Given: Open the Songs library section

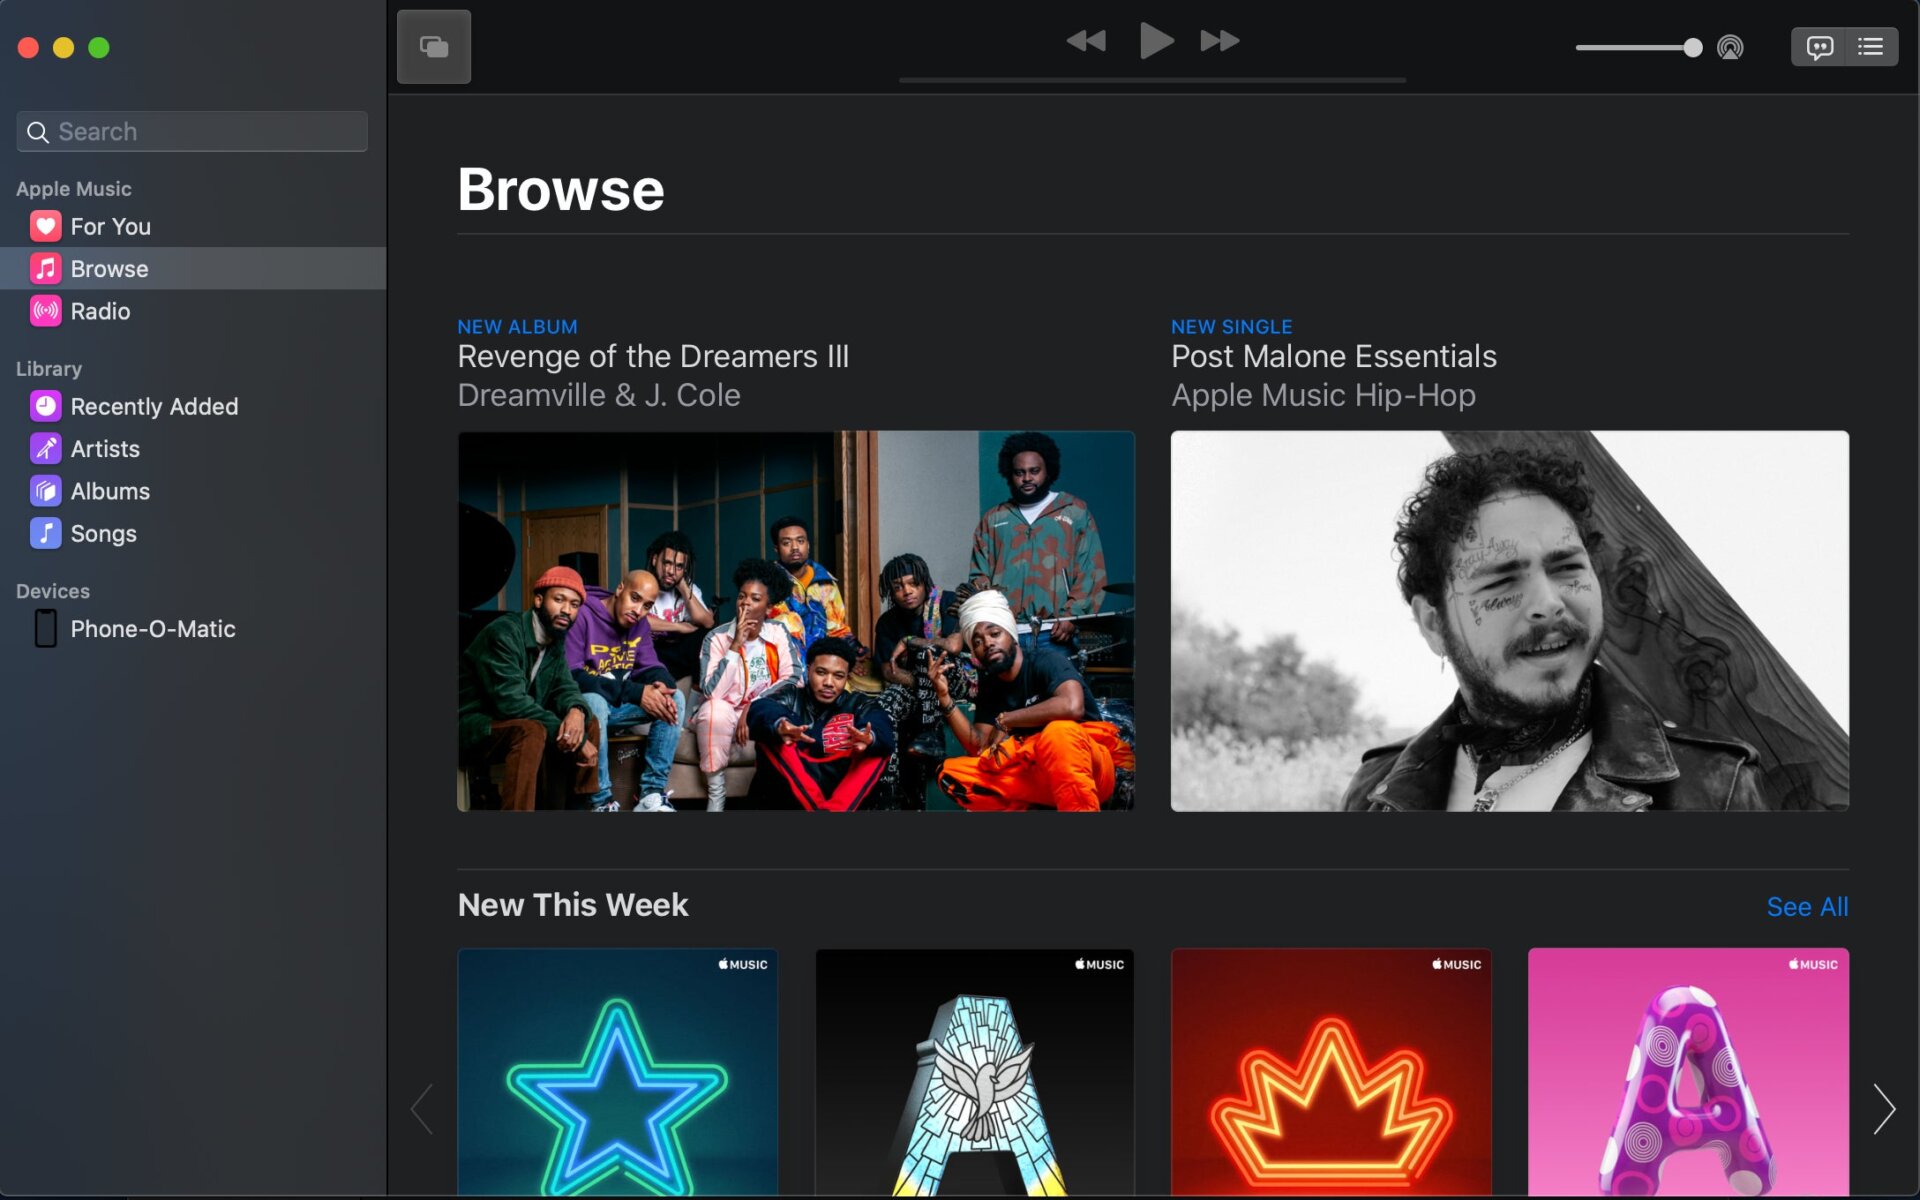Looking at the screenshot, I should pyautogui.click(x=103, y=533).
